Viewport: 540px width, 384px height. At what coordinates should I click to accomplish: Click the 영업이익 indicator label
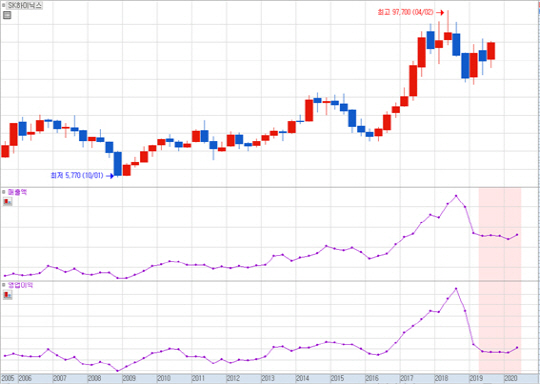click(20, 285)
